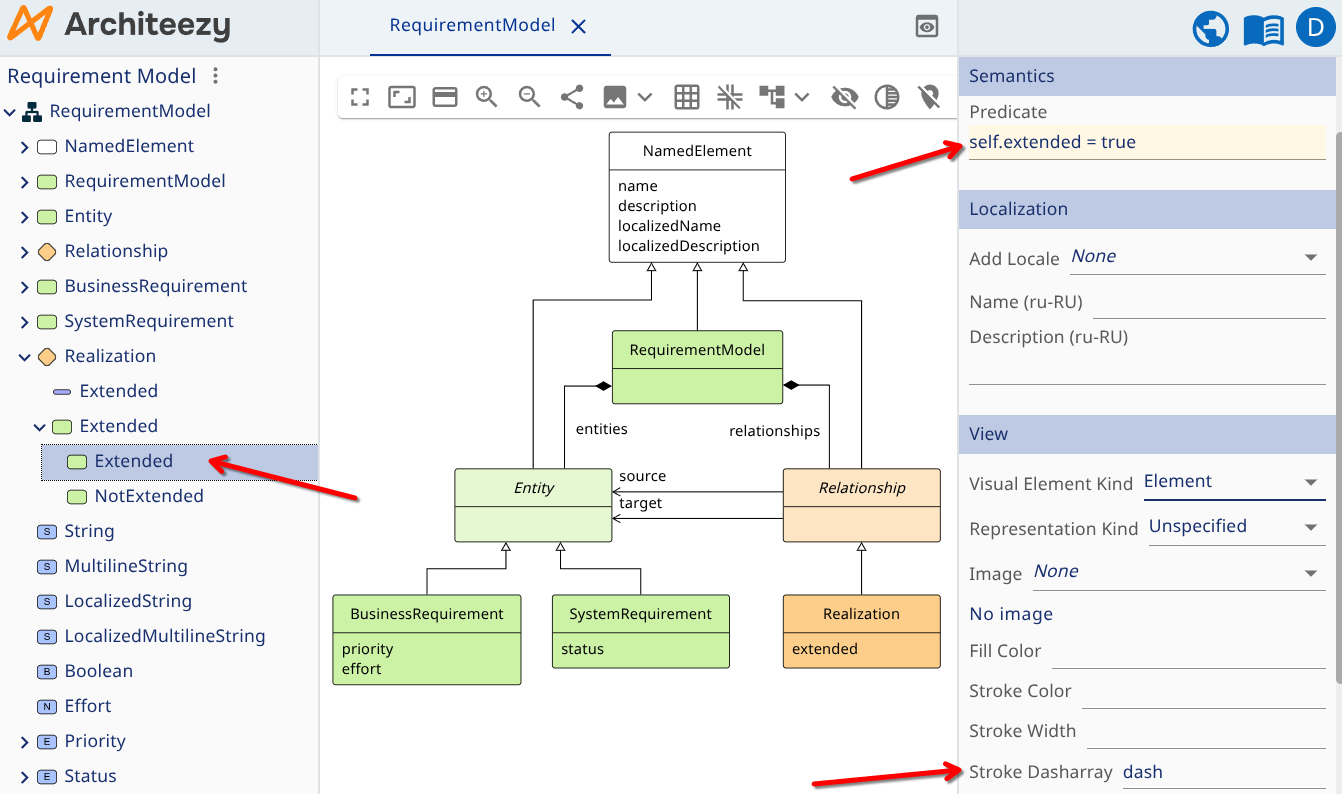The height and width of the screenshot is (794, 1342).
Task: Click the Predicate input field
Action: [1146, 142]
